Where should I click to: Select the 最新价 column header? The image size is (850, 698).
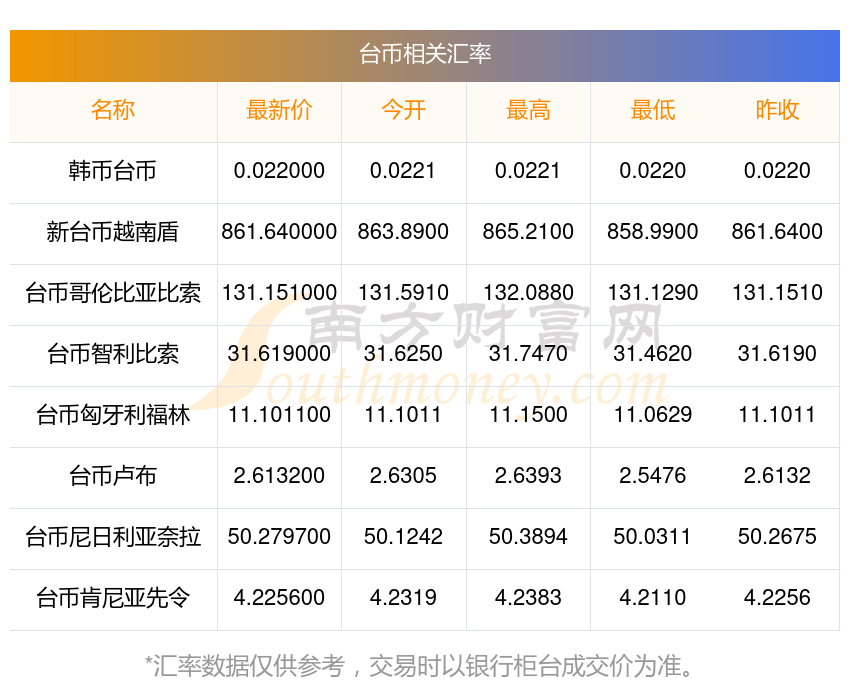(x=279, y=110)
